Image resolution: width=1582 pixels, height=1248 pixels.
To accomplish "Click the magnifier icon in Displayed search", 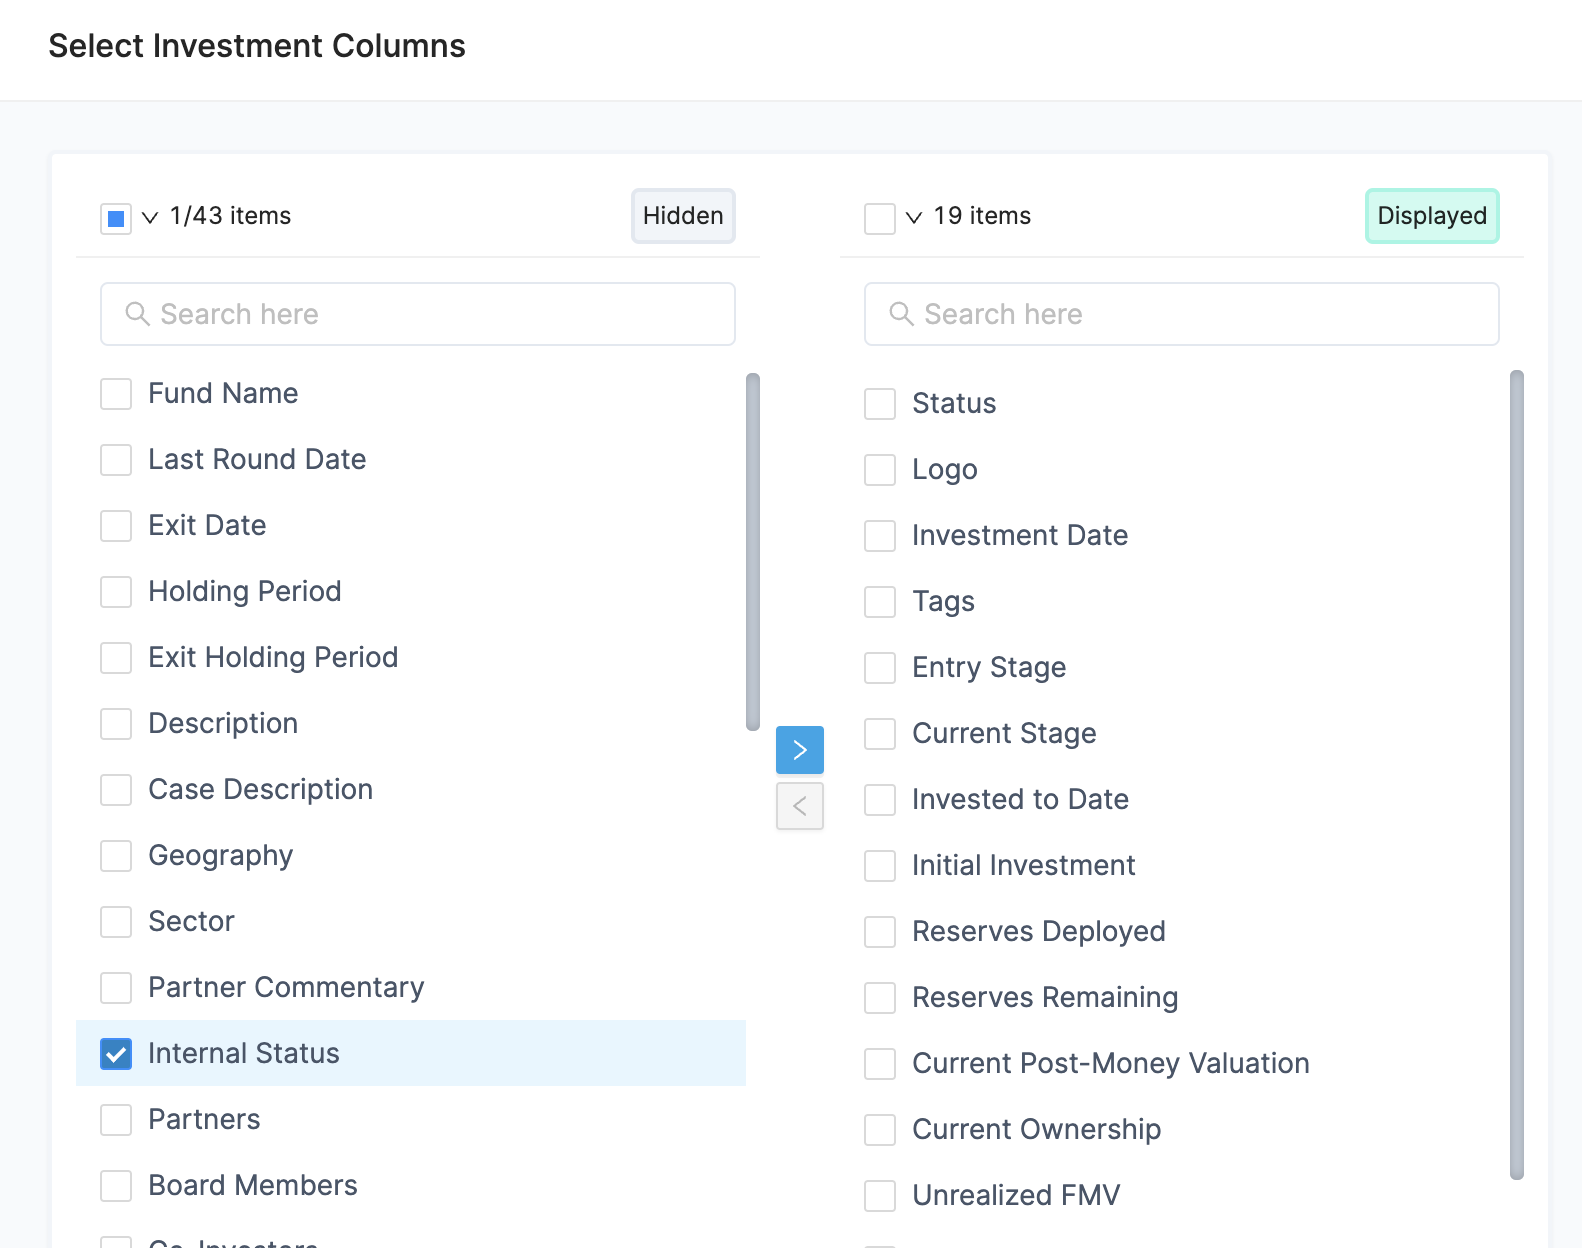I will pos(901,314).
